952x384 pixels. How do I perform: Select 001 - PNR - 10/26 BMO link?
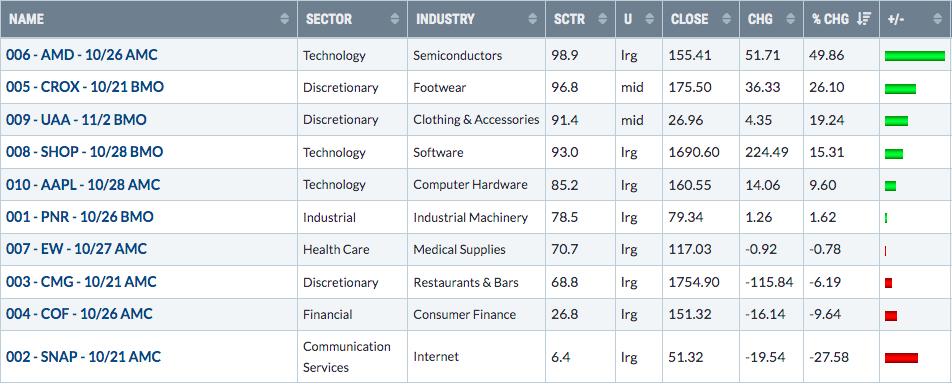coord(80,217)
